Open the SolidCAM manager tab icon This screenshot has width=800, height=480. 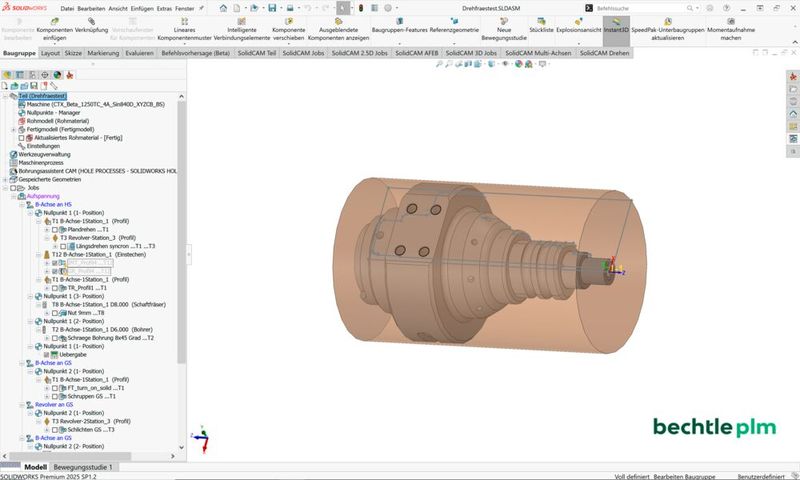70,75
